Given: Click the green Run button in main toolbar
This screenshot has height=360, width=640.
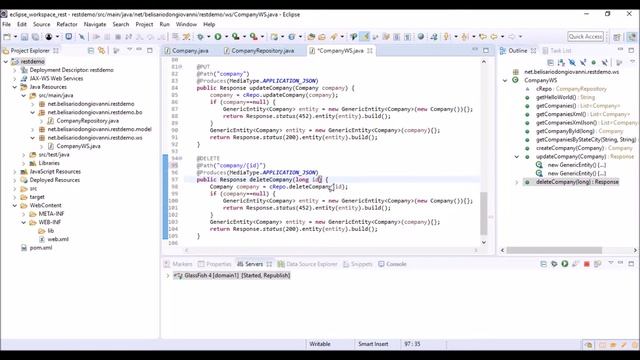Looking at the screenshot, I should tap(218, 37).
